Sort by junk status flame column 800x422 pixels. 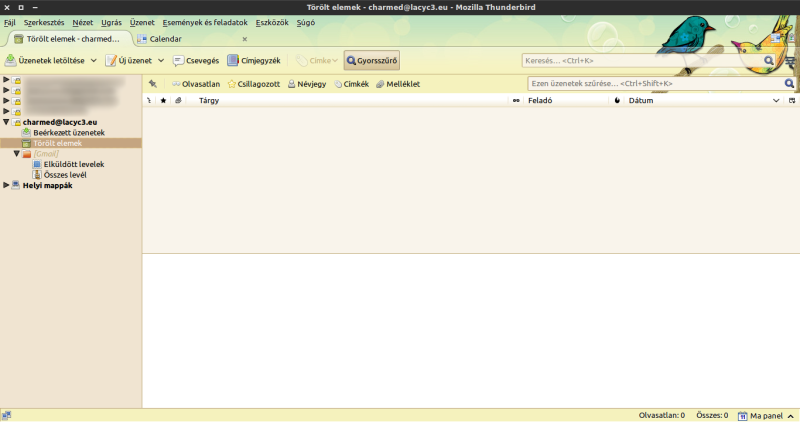pyautogui.click(x=617, y=101)
